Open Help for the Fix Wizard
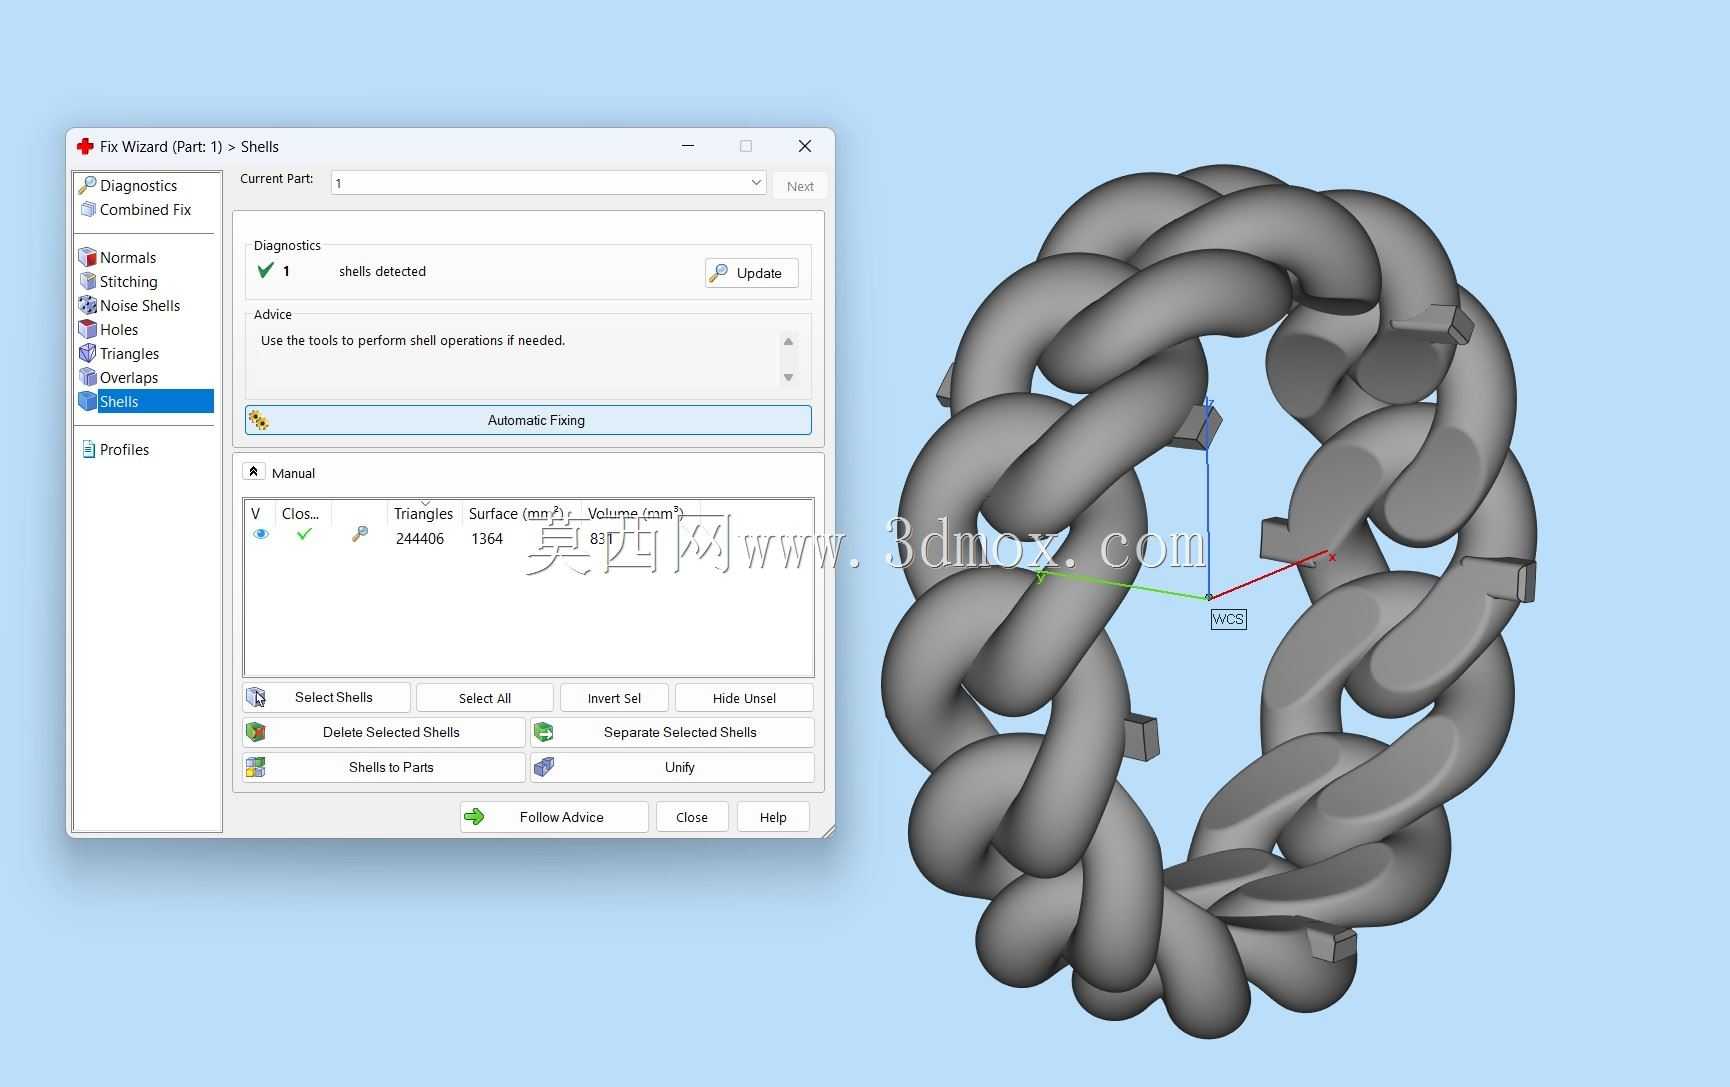Viewport: 1730px width, 1087px height. pos(773,817)
